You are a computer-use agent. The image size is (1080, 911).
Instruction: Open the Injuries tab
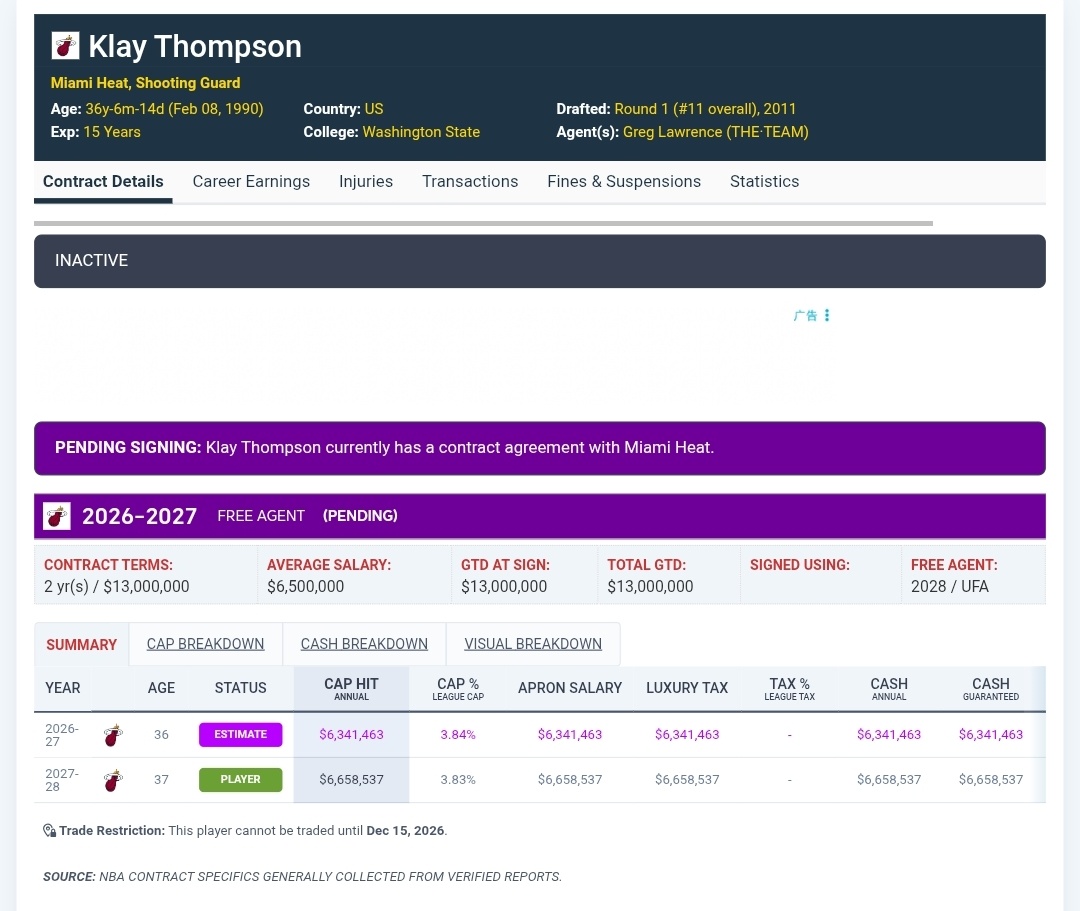click(x=366, y=181)
